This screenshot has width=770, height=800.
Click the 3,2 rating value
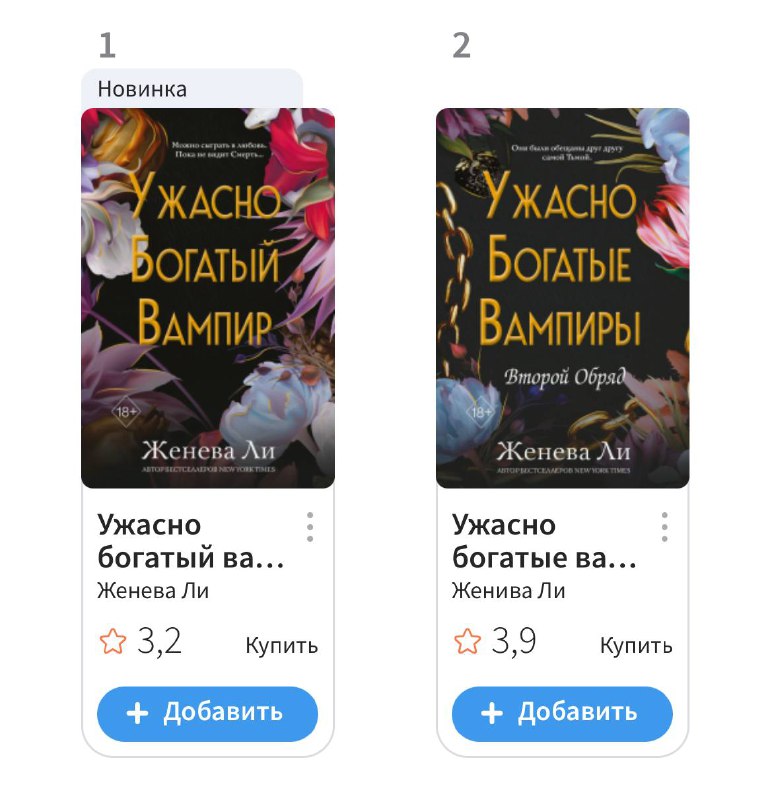point(159,641)
